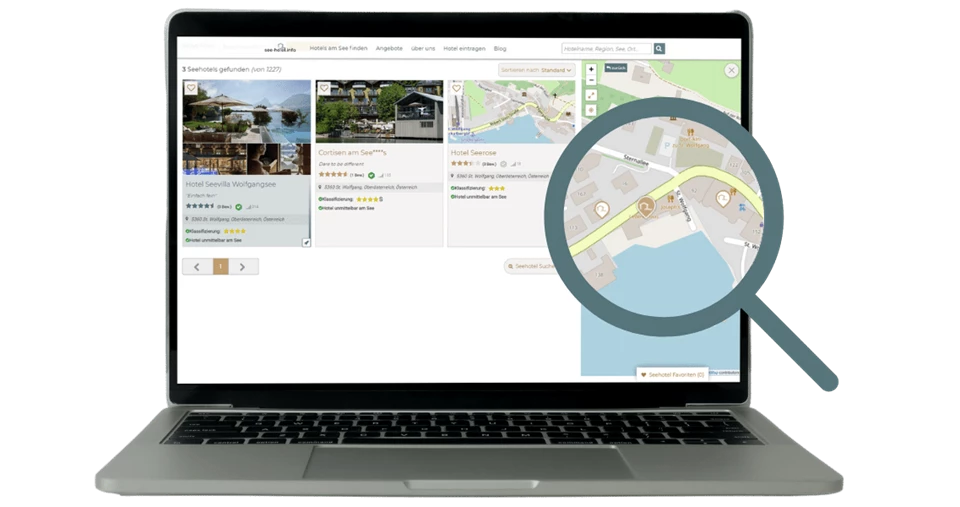Go to next results page arrow
Screen dimensions: 960x507
coord(243,266)
